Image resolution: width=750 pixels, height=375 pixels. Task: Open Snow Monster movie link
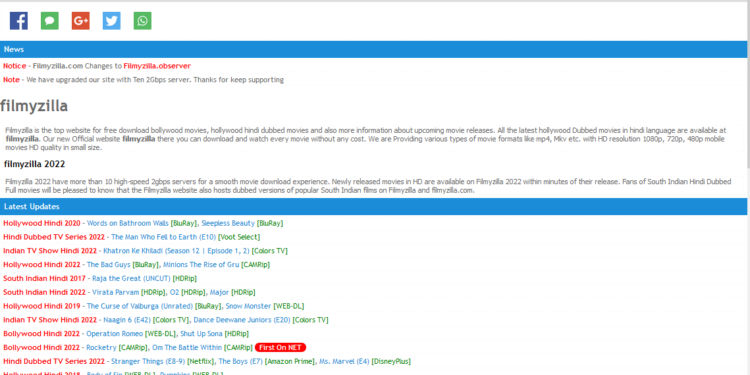tap(248, 307)
